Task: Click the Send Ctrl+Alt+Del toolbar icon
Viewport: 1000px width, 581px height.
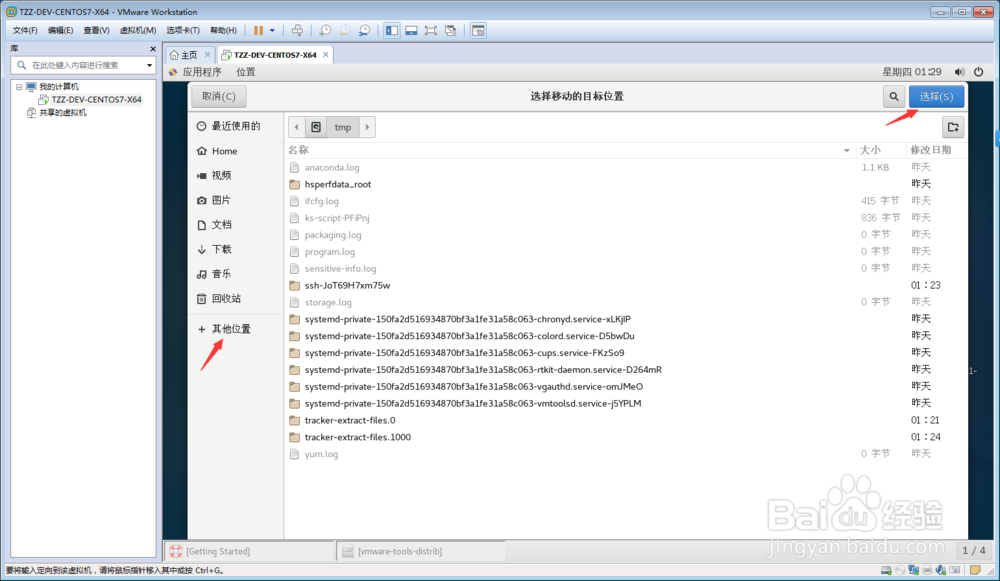Action: 297,30
